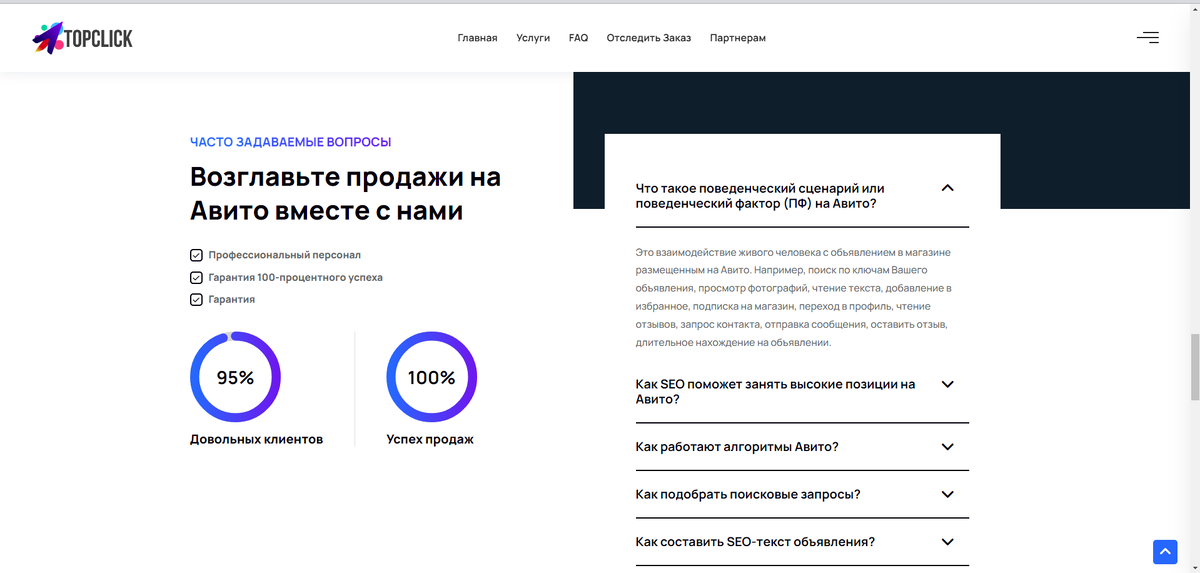Click question Как подобрать поисковые запросы?

748,495
